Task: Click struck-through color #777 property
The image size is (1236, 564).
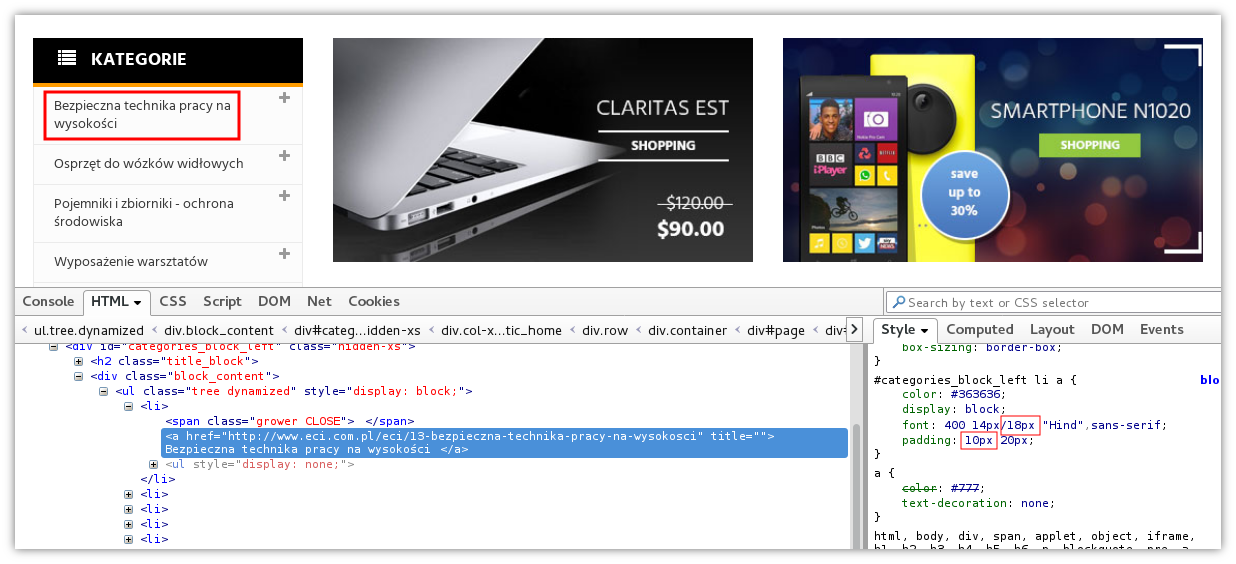Action: point(943,488)
